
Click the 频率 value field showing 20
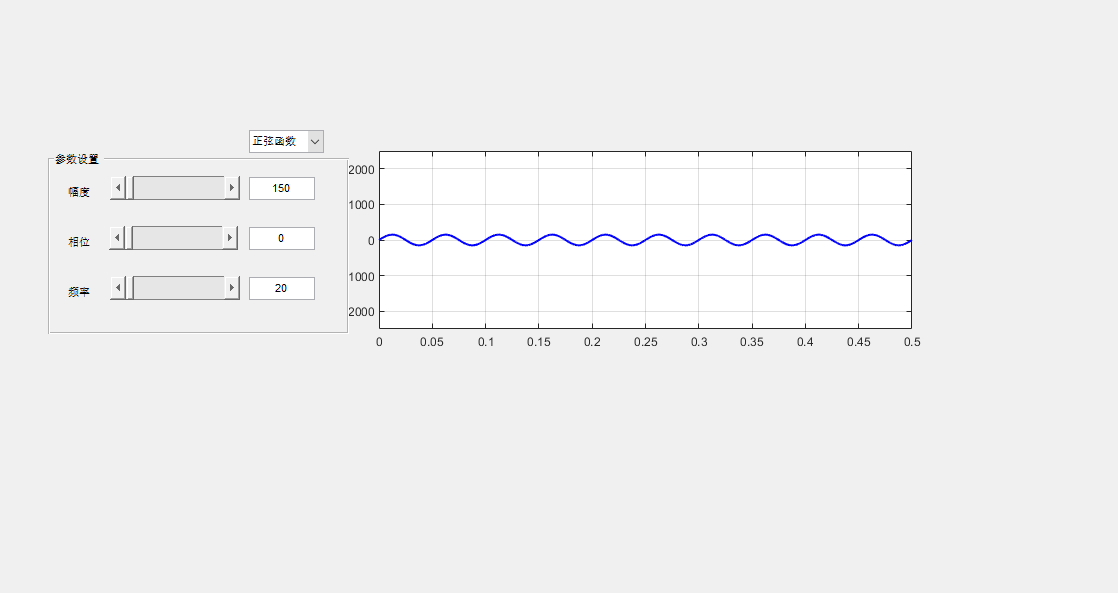[x=282, y=288]
